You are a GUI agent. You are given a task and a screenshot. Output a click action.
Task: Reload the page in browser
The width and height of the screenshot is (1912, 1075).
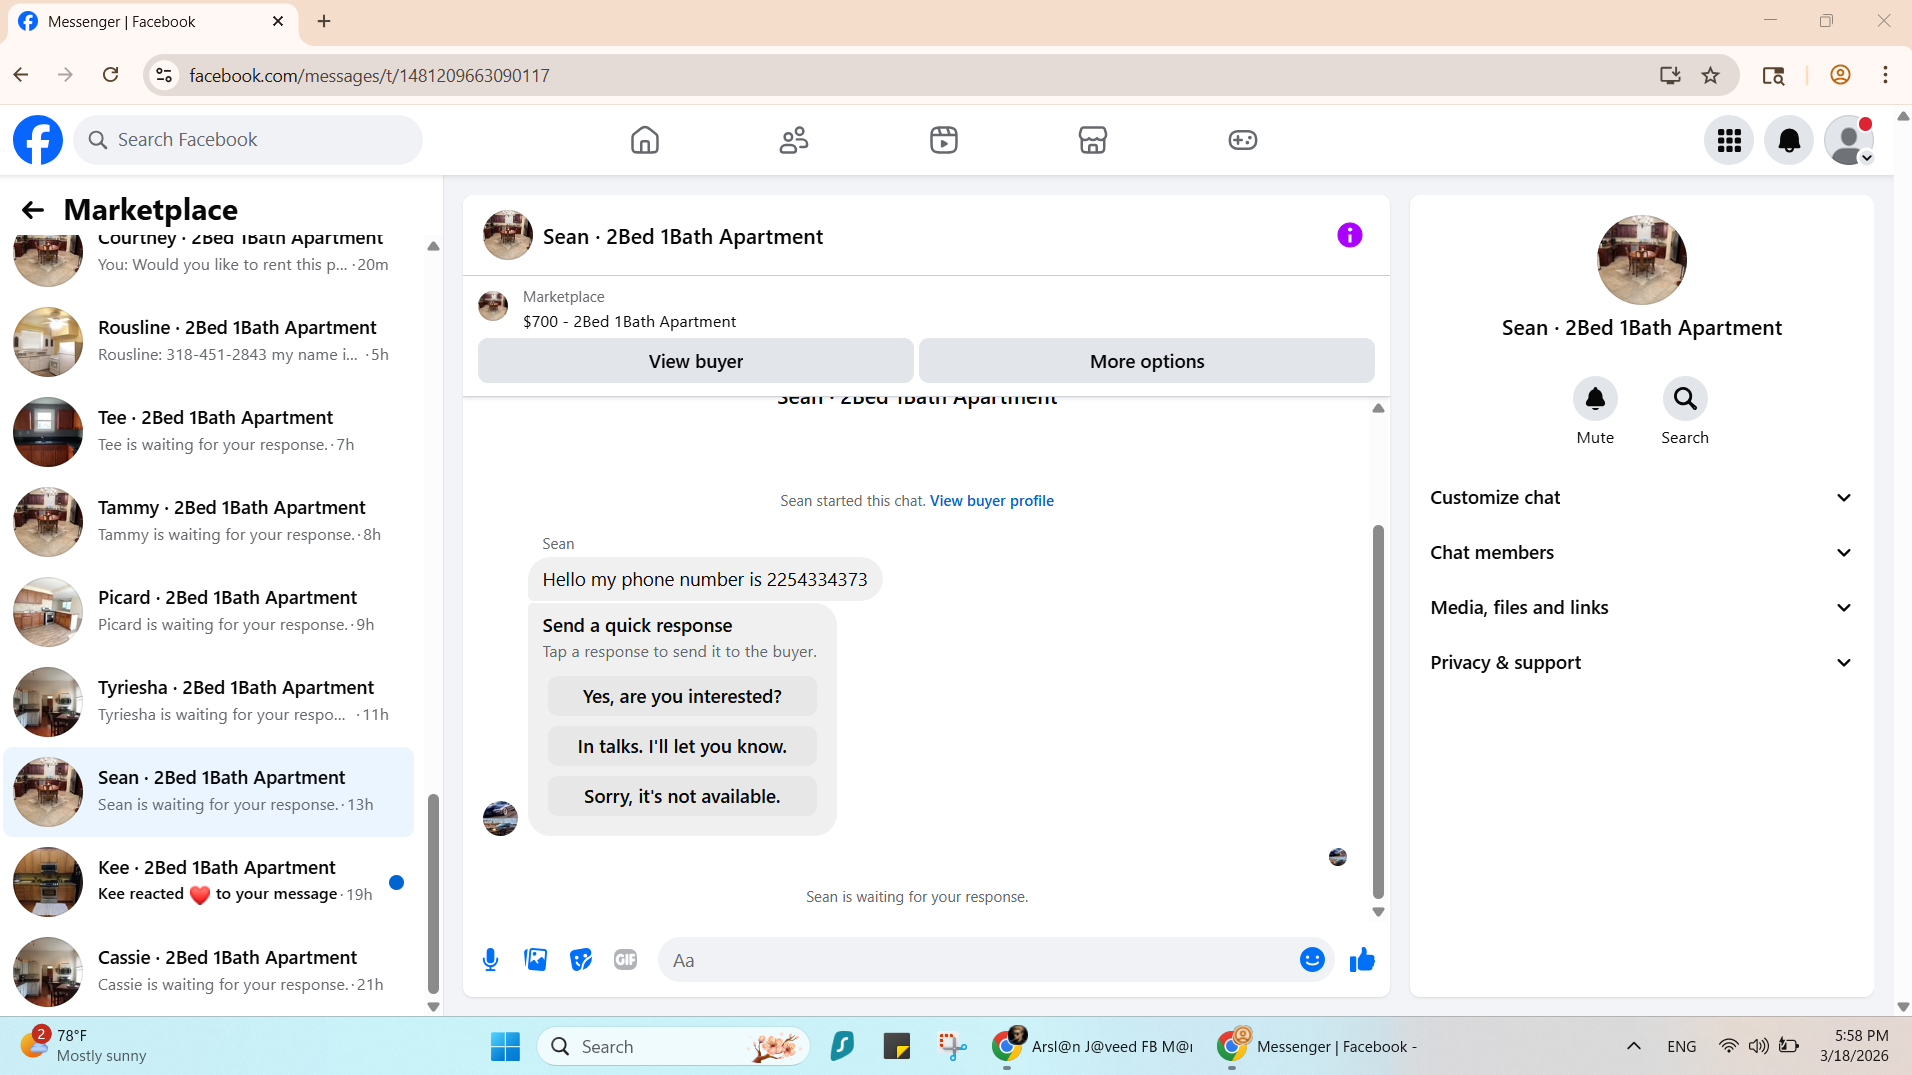click(x=110, y=75)
